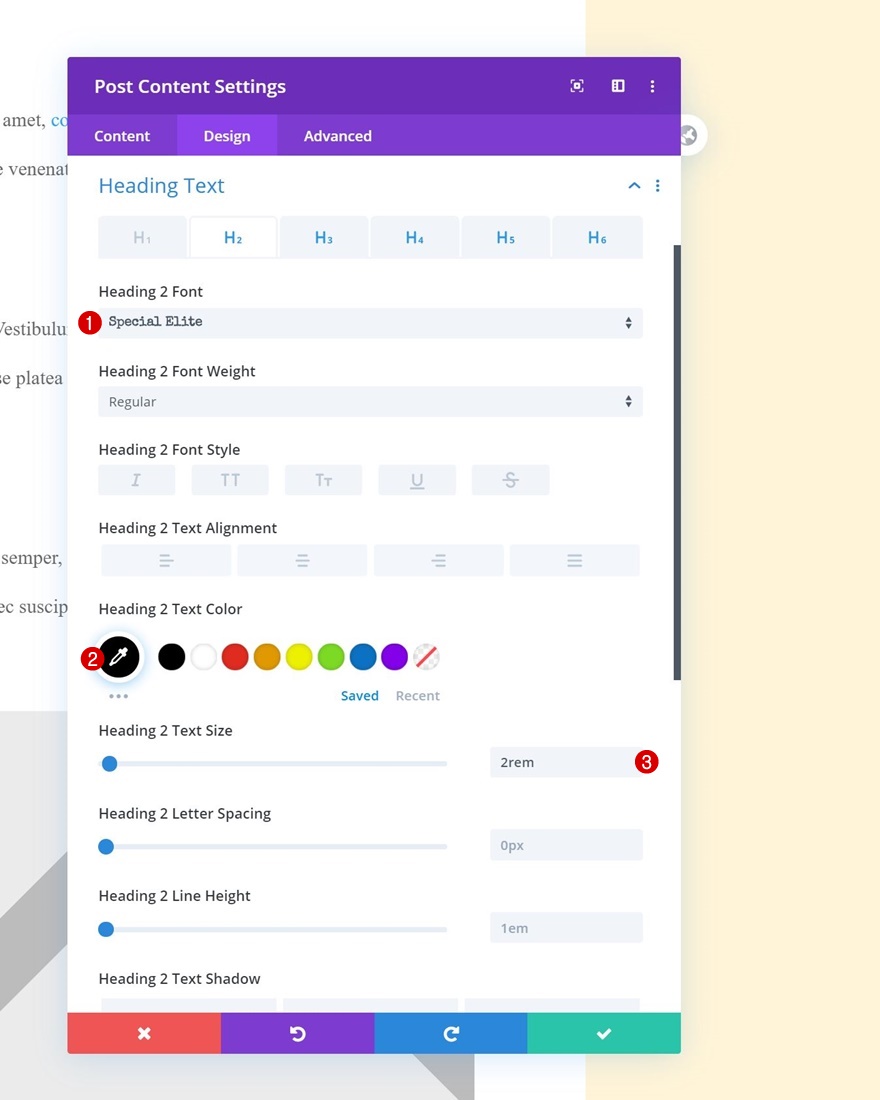
Task: Collapse the Heading Text section
Action: pyautogui.click(x=634, y=186)
